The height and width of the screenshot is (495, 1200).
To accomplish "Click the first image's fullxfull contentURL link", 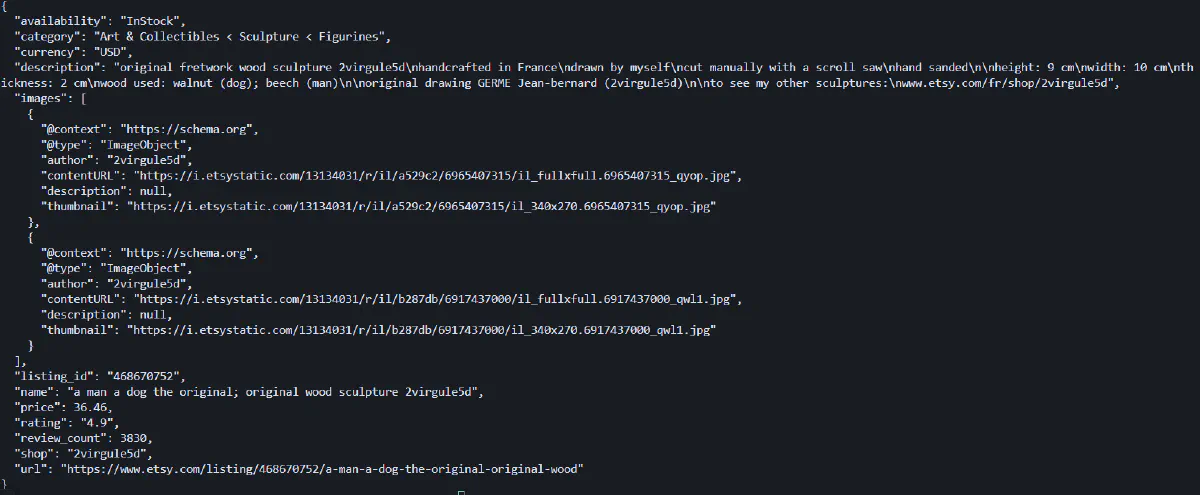I will 438,176.
